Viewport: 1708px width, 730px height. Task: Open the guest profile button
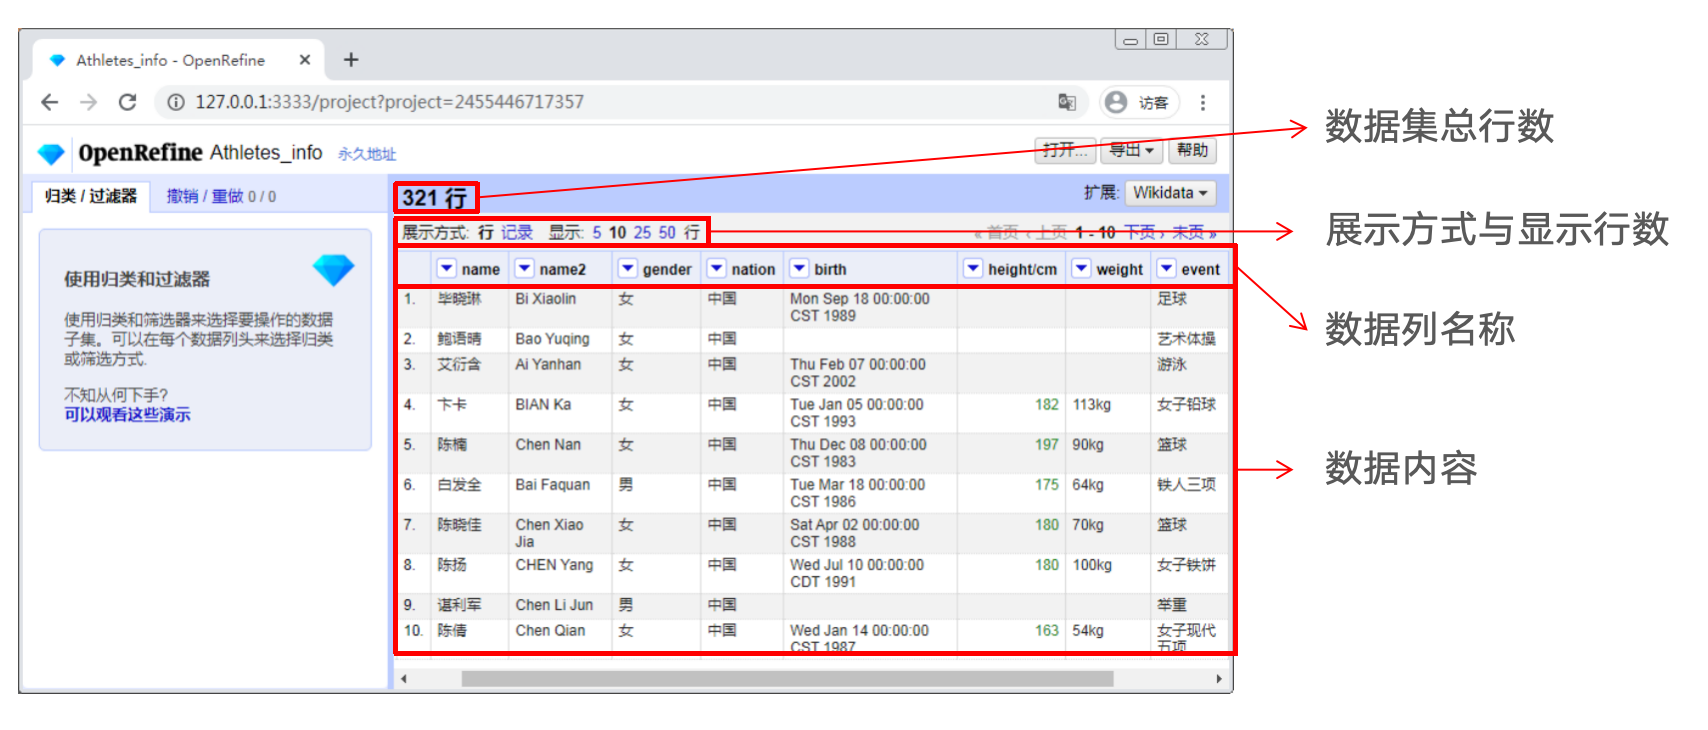(1139, 102)
